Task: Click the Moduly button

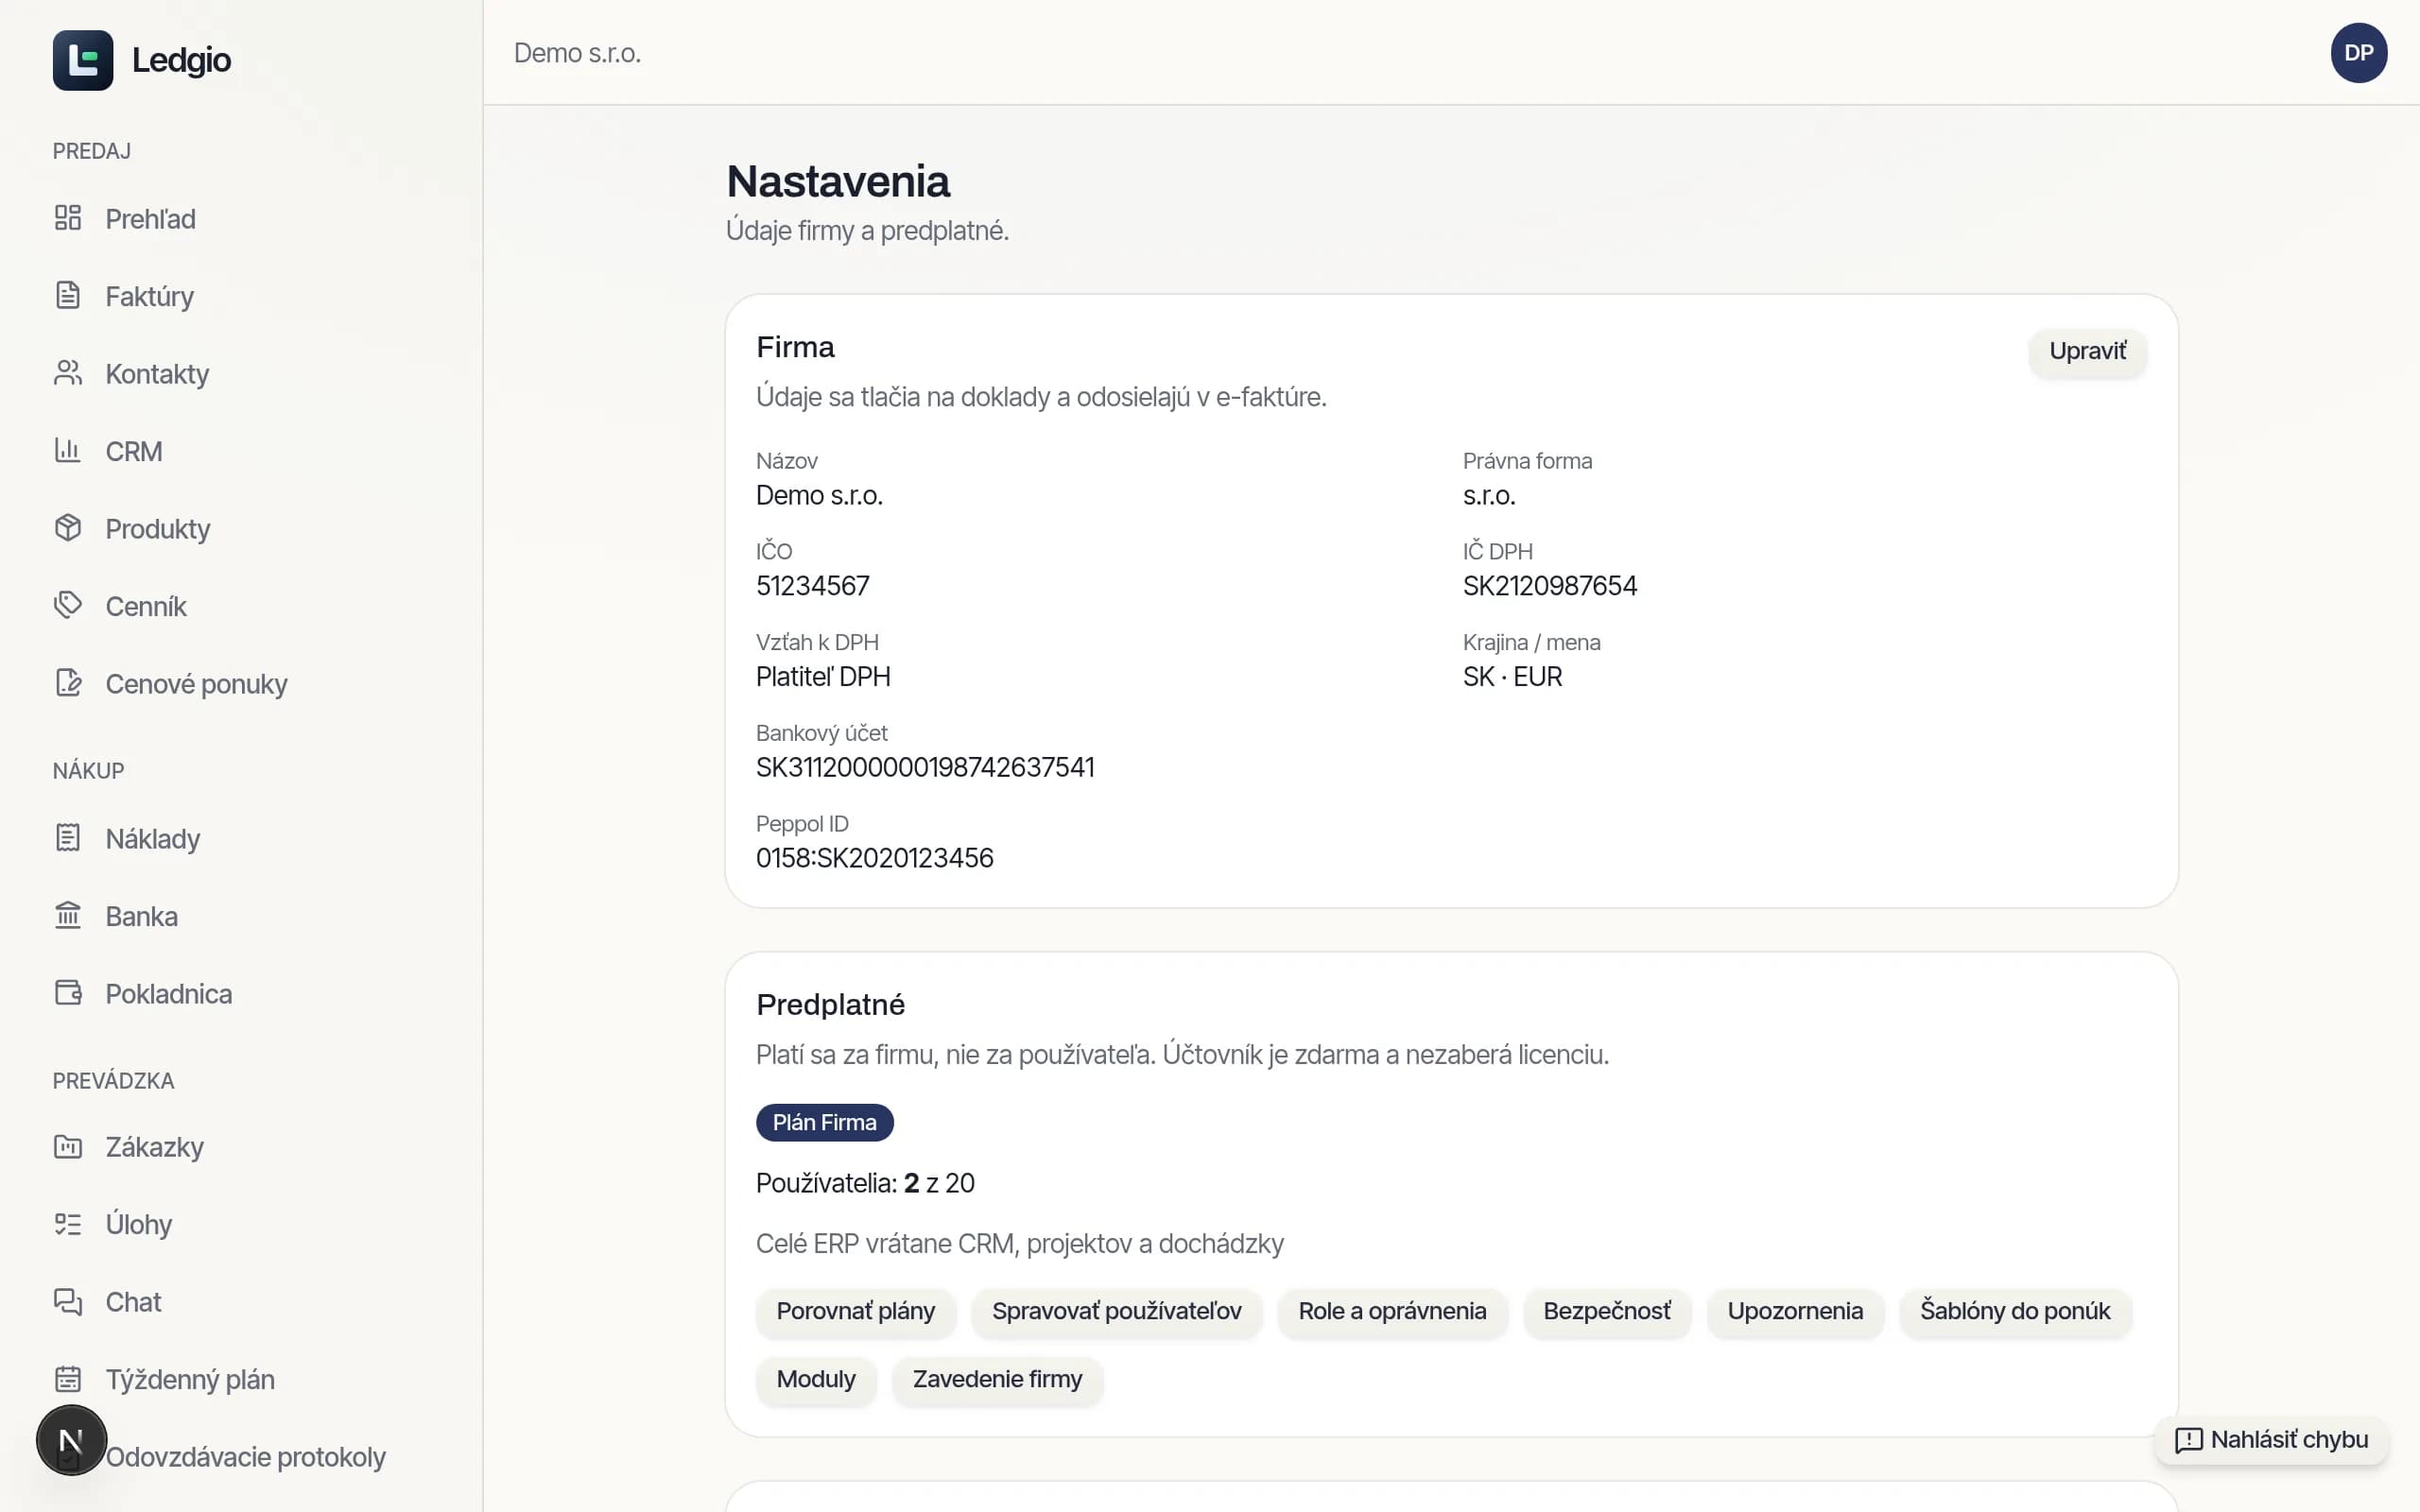Action: tap(816, 1379)
